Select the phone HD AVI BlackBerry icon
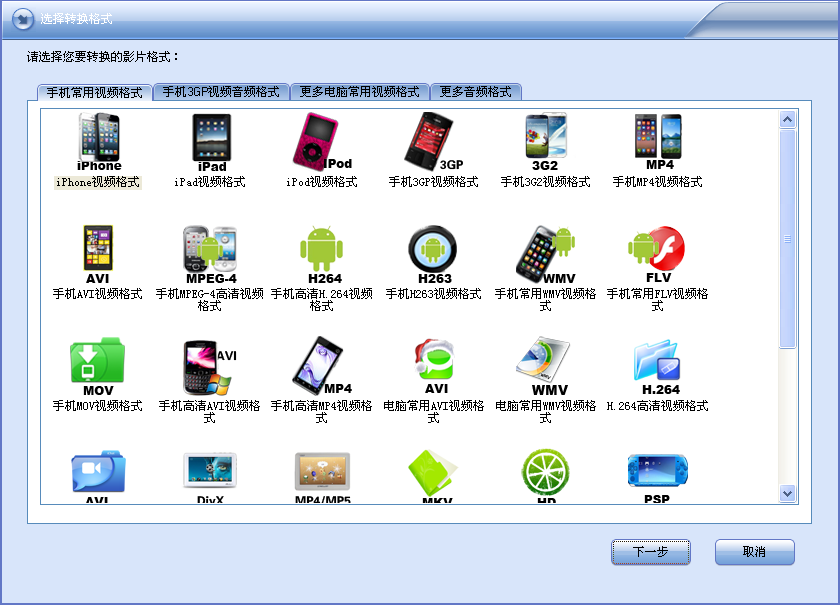Viewport: 840px width, 605px height. coord(210,367)
